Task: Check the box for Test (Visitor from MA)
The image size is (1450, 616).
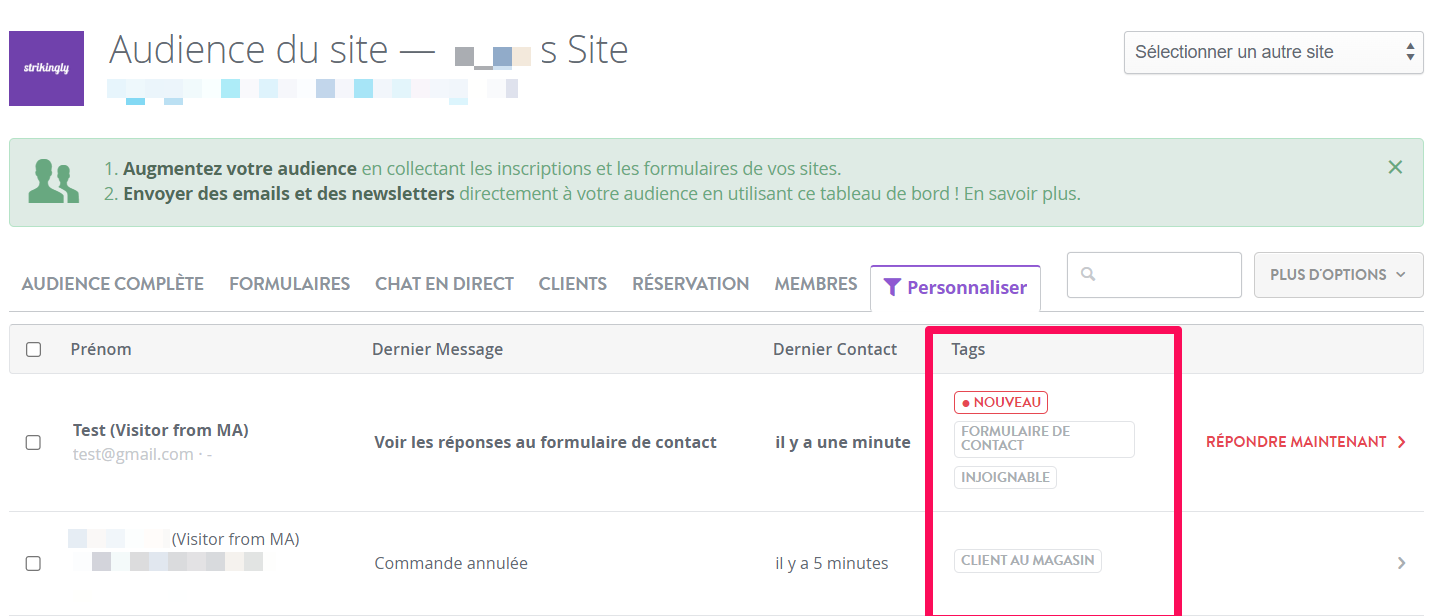Action: tap(33, 442)
